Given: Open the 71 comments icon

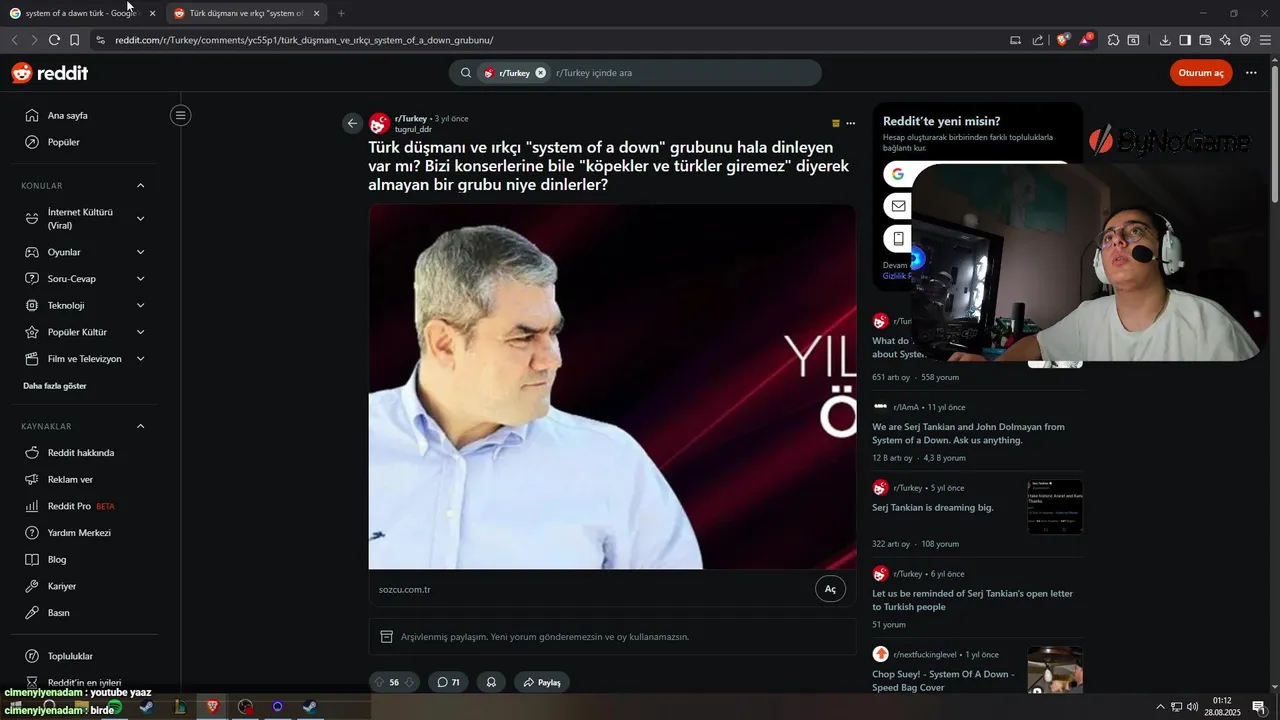Looking at the screenshot, I should pos(449,682).
